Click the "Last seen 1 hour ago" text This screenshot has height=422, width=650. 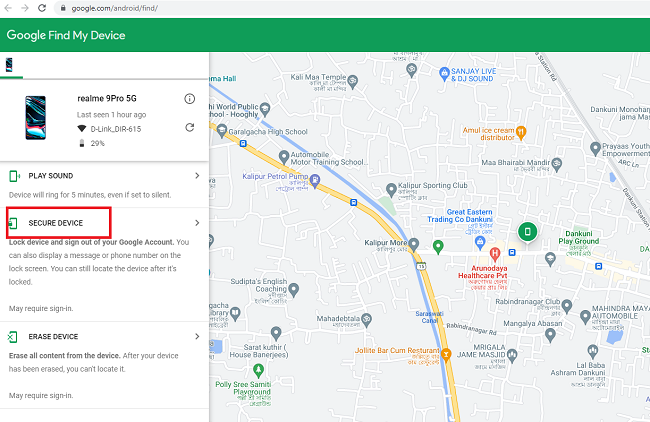(112, 114)
